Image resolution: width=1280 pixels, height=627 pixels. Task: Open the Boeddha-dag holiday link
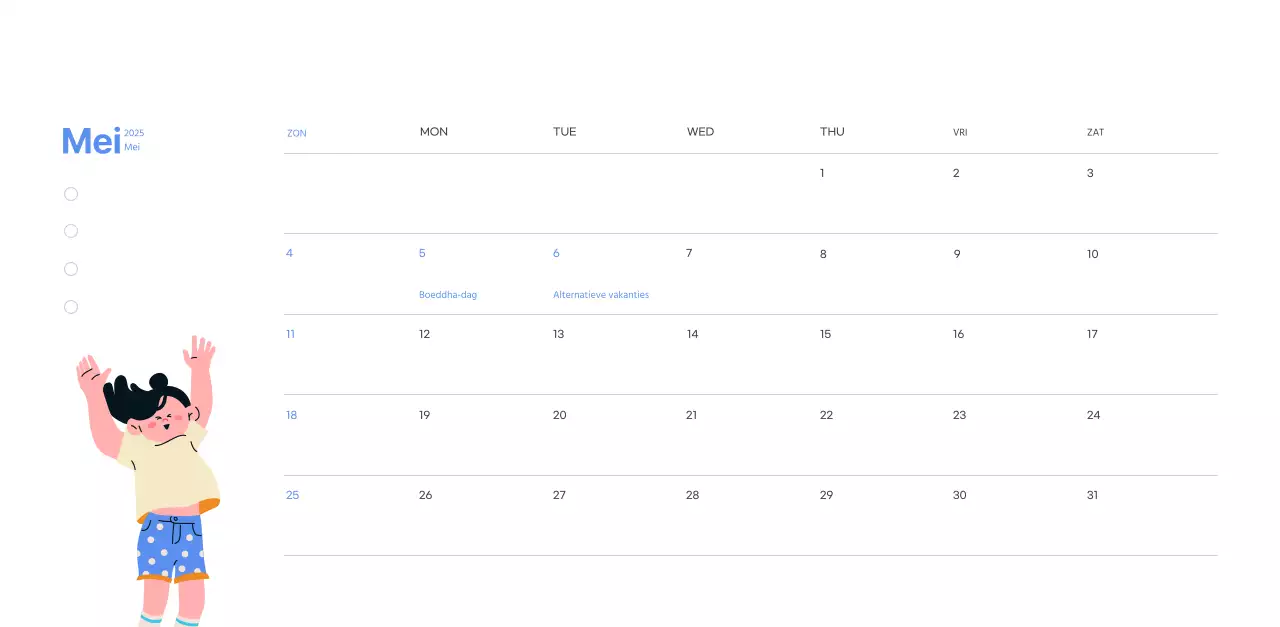(x=448, y=294)
